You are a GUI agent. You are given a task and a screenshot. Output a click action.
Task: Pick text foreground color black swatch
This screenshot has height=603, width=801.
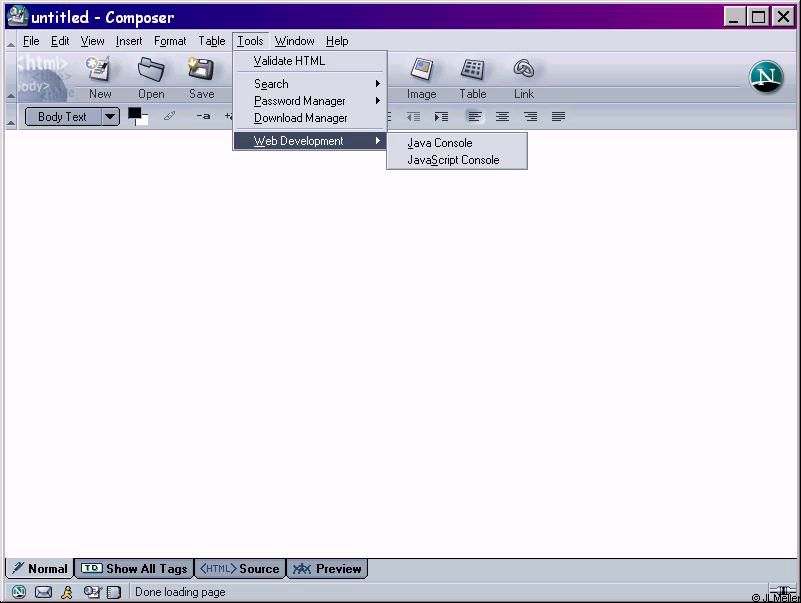(x=134, y=113)
